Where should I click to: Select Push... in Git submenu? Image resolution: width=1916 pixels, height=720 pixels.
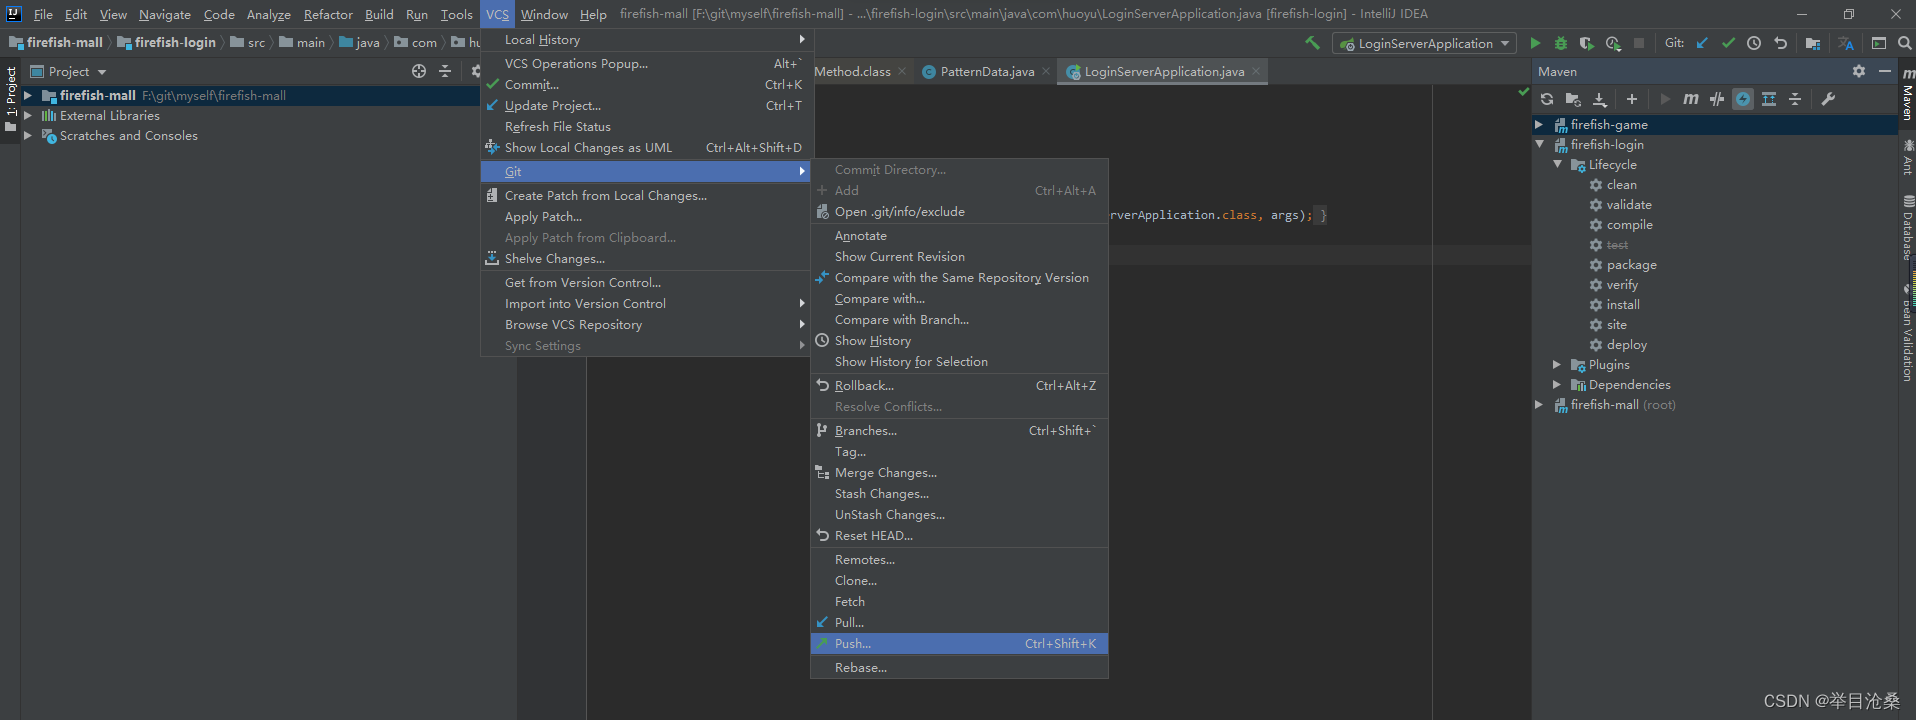pos(959,644)
